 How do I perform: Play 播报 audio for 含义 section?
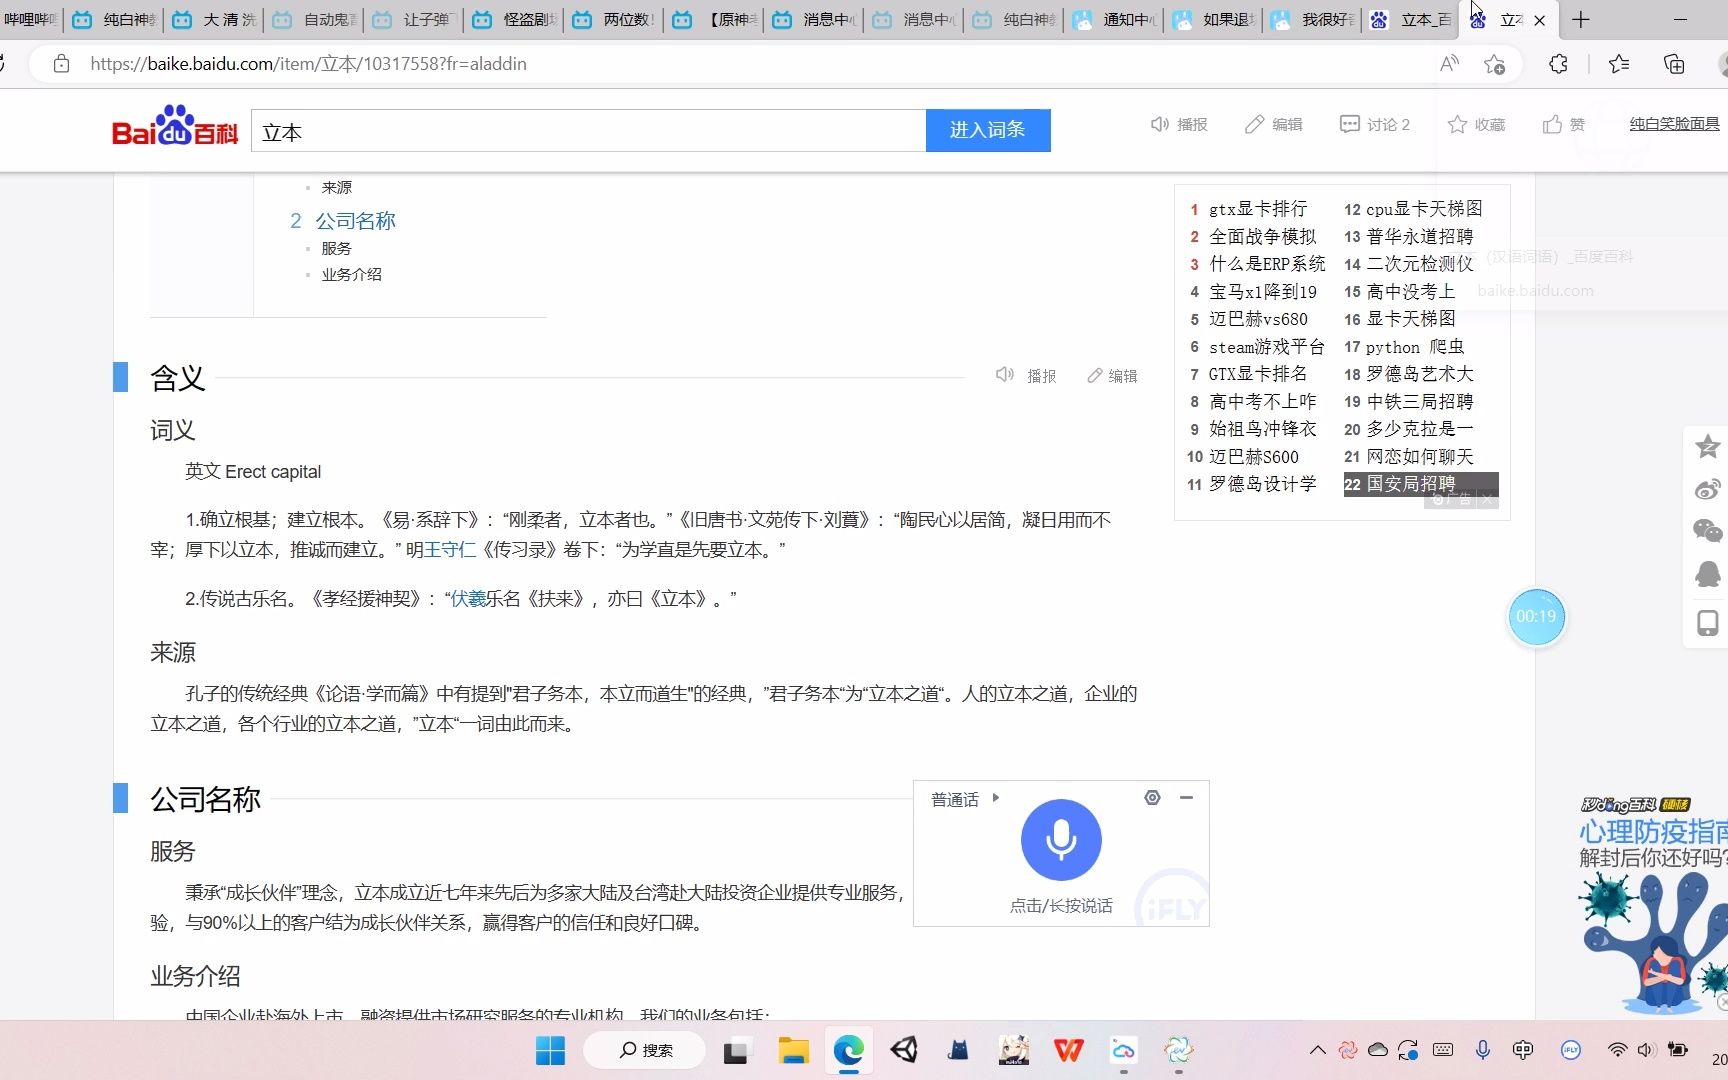pyautogui.click(x=1026, y=375)
